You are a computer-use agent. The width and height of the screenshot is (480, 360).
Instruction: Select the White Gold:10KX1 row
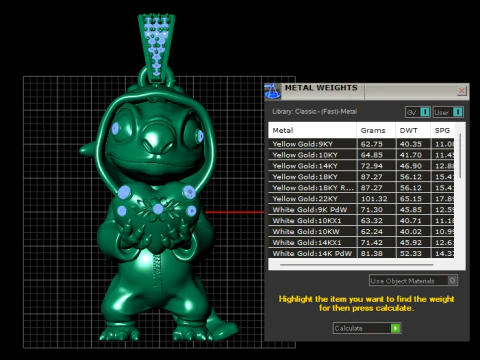pos(361,221)
